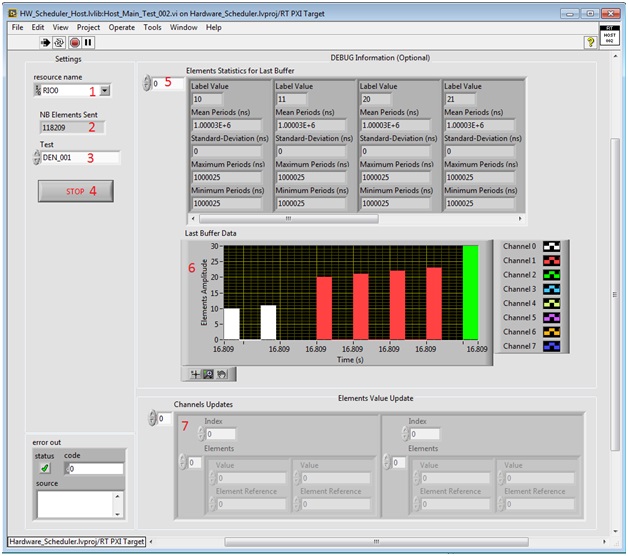This screenshot has width=628, height=556.
Task: Click the RT HOST VI icon thumbnail
Action: [x=610, y=35]
